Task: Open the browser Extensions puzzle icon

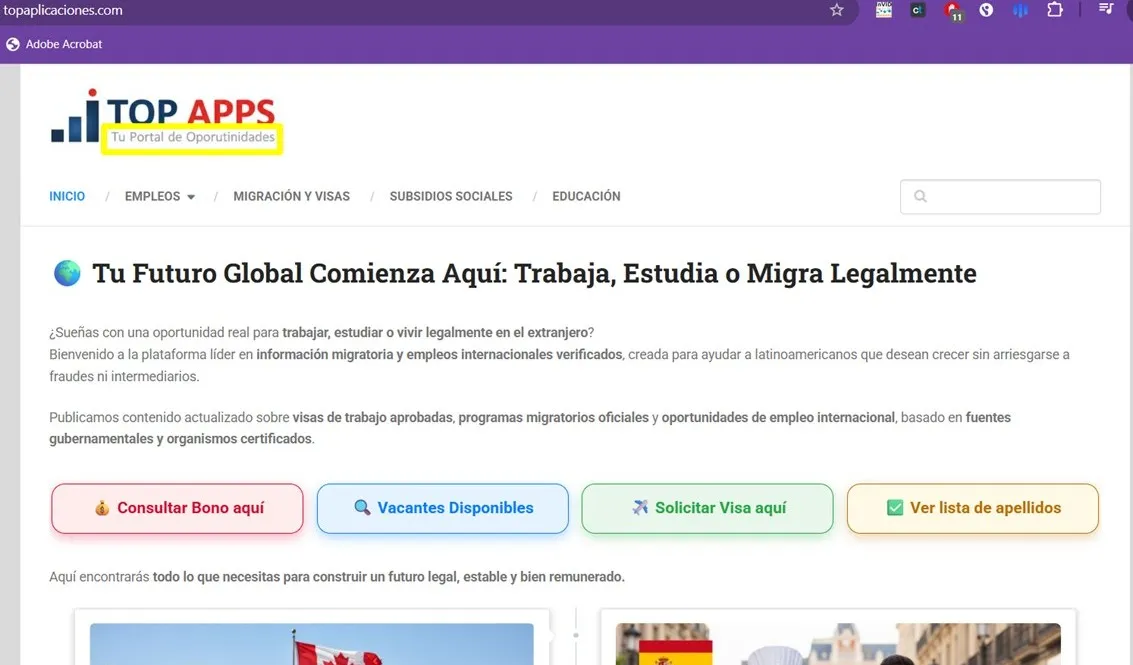Action: click(x=1055, y=10)
